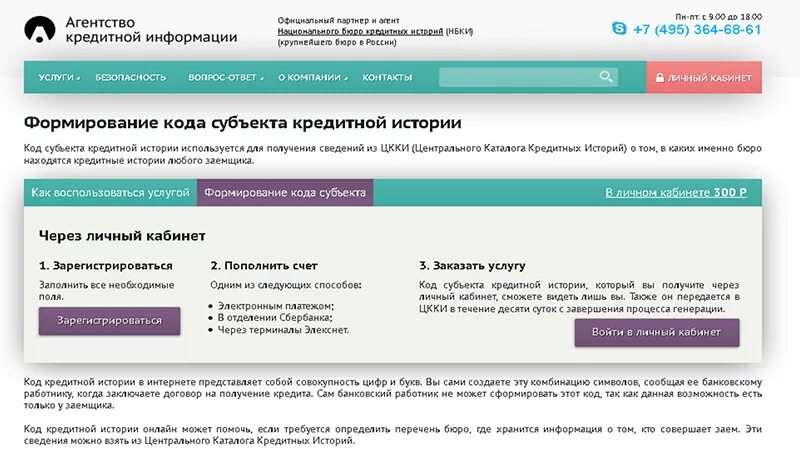Click the Зарегистрироваться button
Screen dimensions: 800x450
point(109,321)
